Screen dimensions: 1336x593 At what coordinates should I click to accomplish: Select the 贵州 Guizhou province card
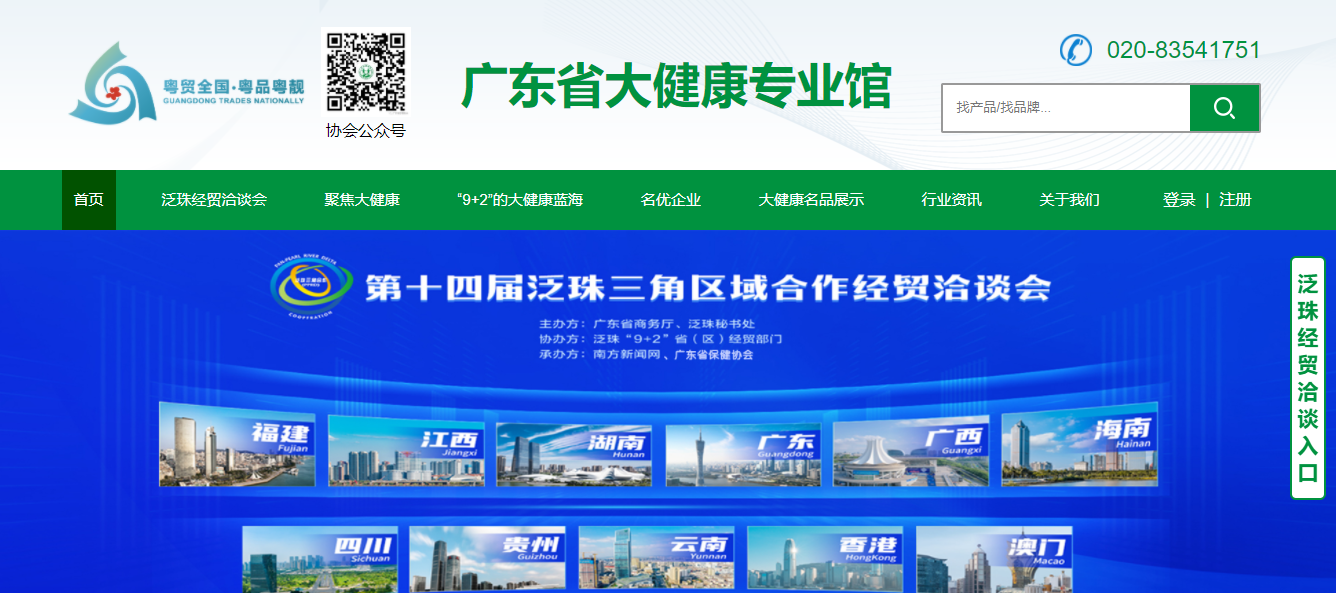click(x=487, y=559)
